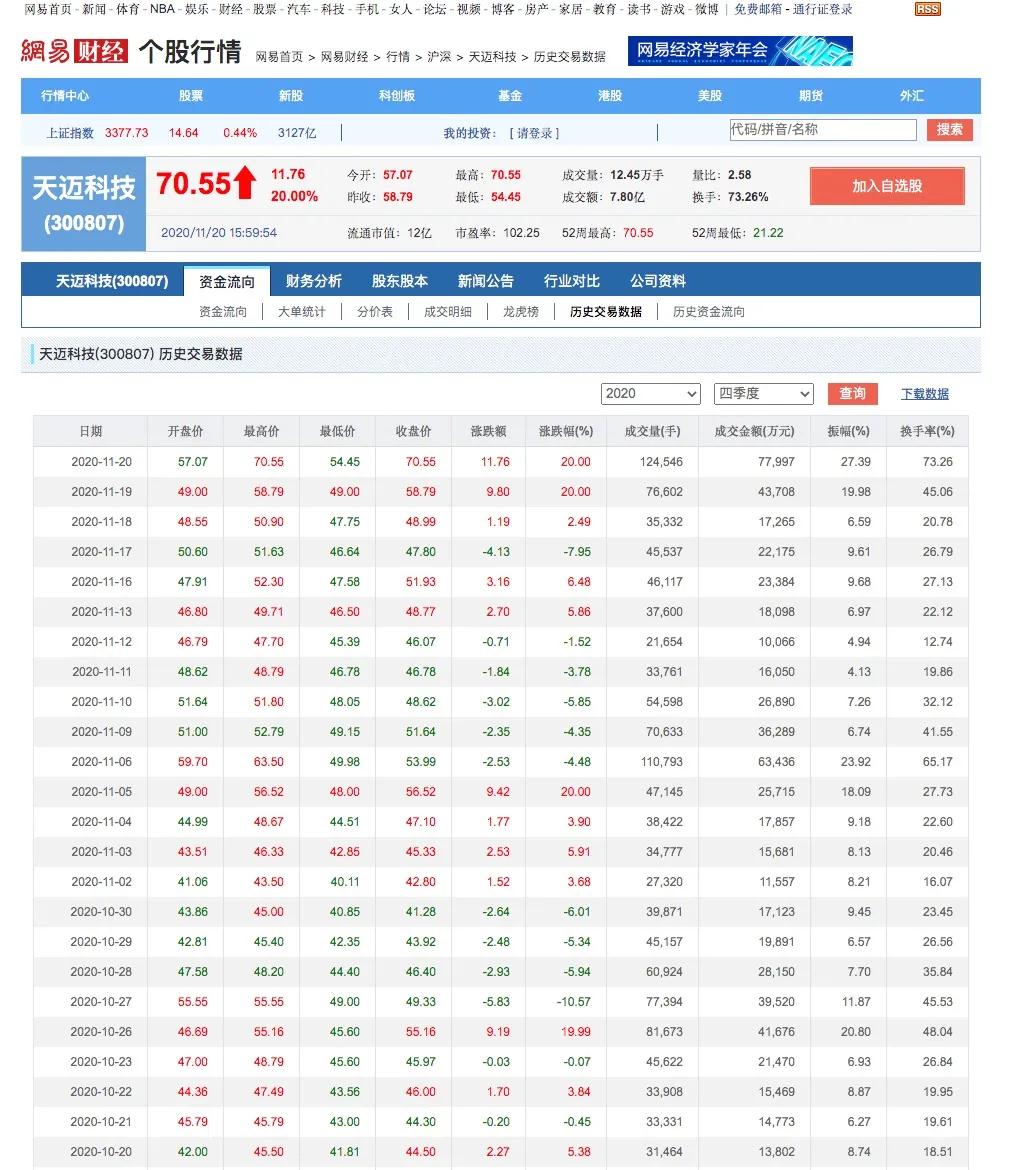Screen dimensions: 1033x1170
Task: Open the 历史交易数据 sub-tab
Action: (605, 312)
